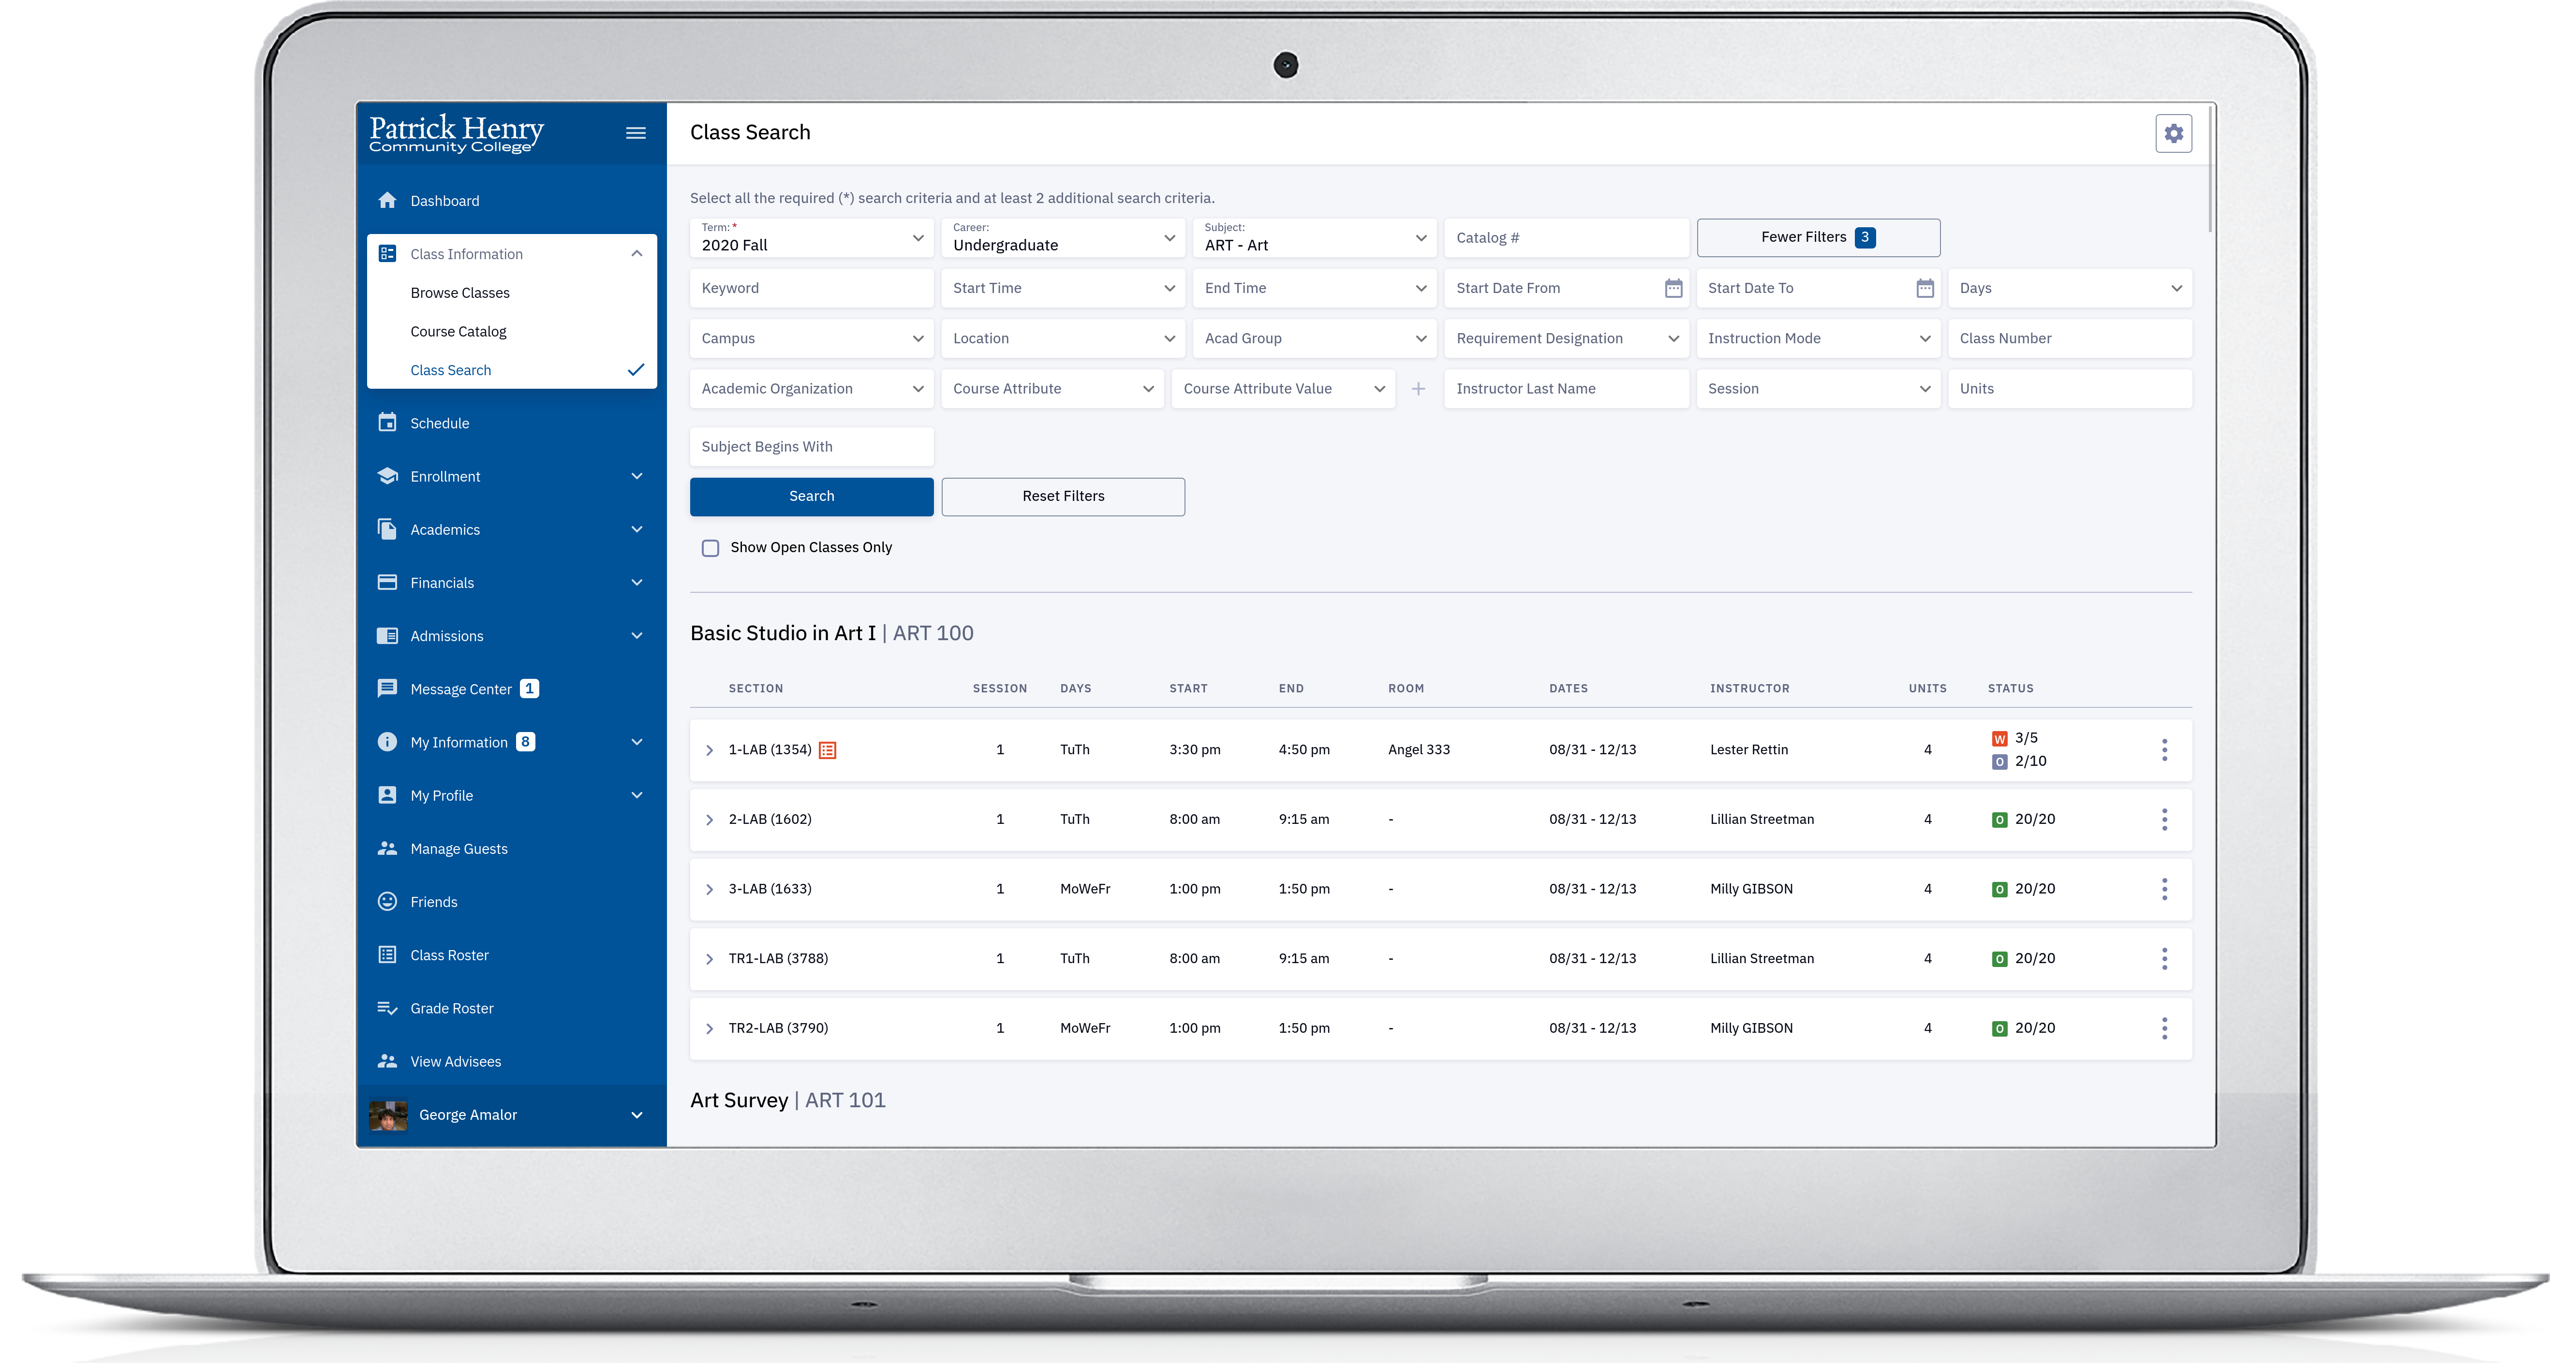Click the Academics document icon

(387, 528)
